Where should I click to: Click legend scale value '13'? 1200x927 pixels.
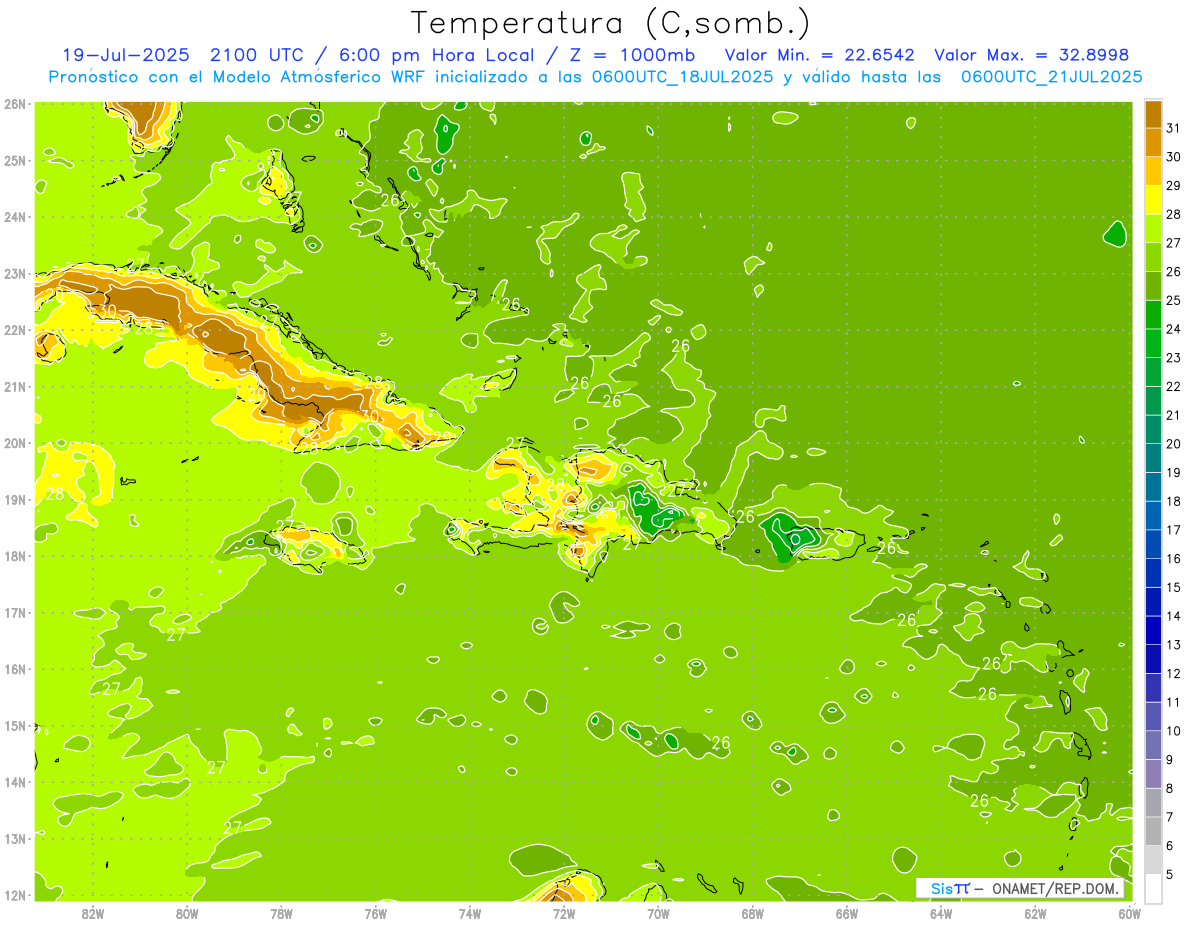1173,645
